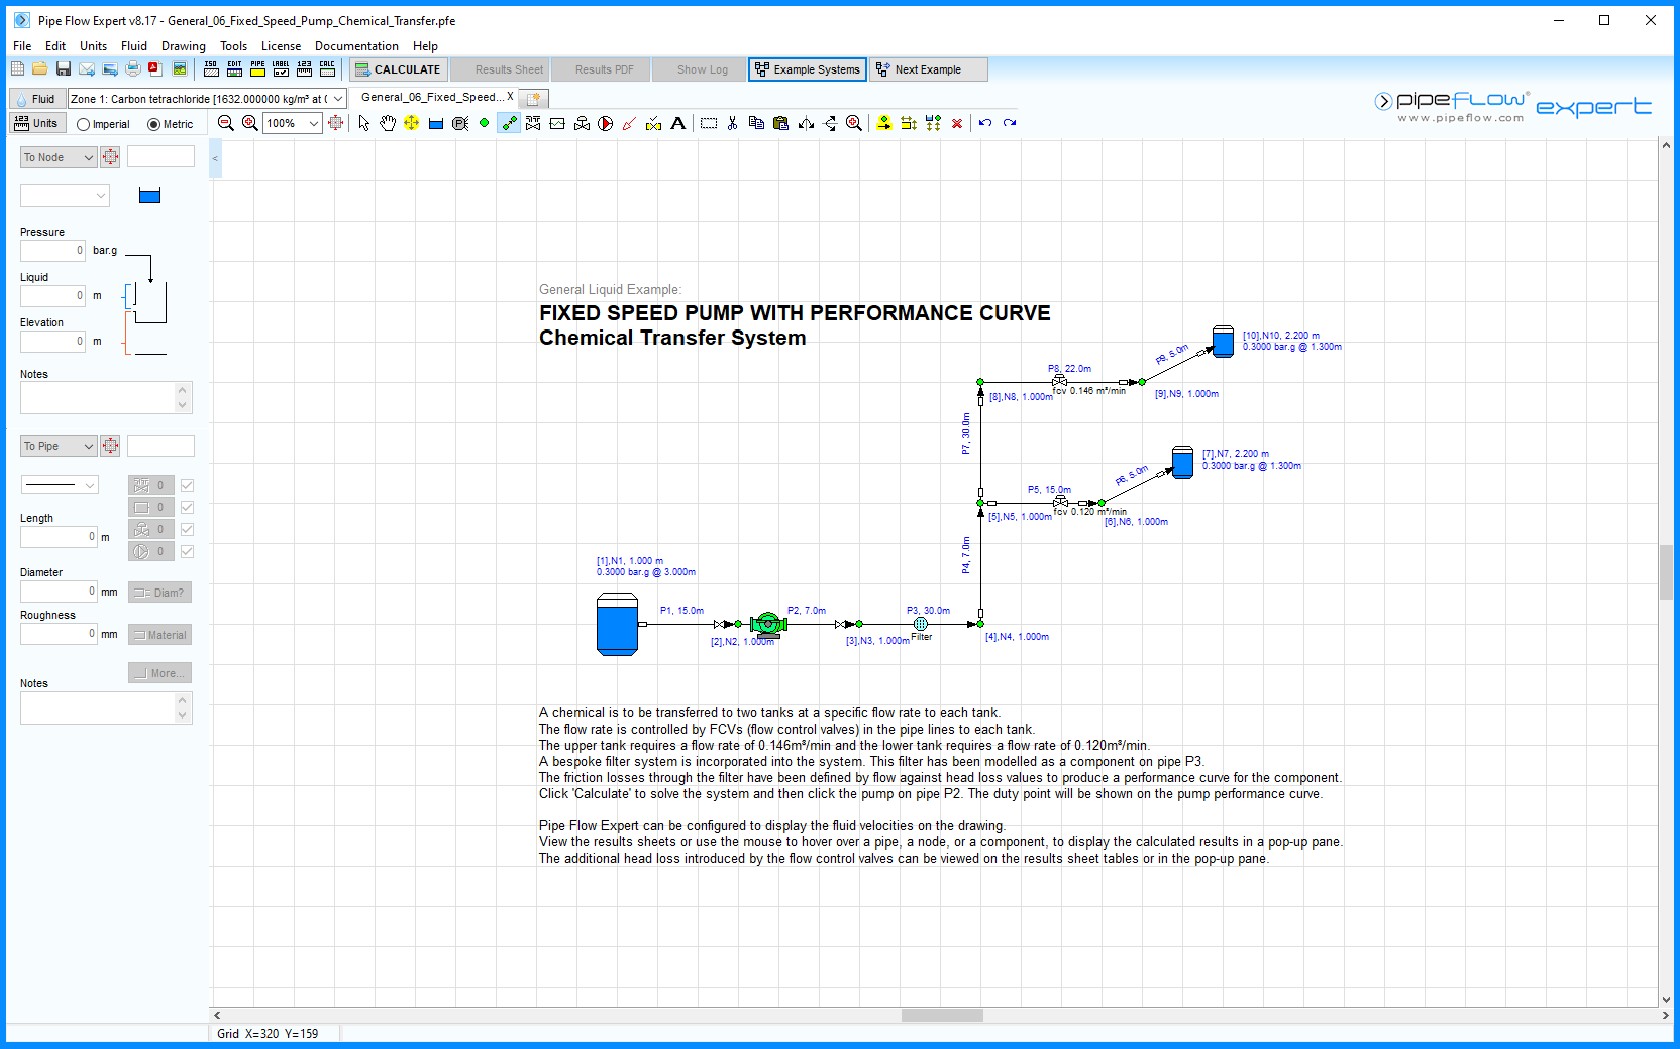The height and width of the screenshot is (1049, 1680).
Task: Select the add tank tool icon
Action: pos(436,123)
